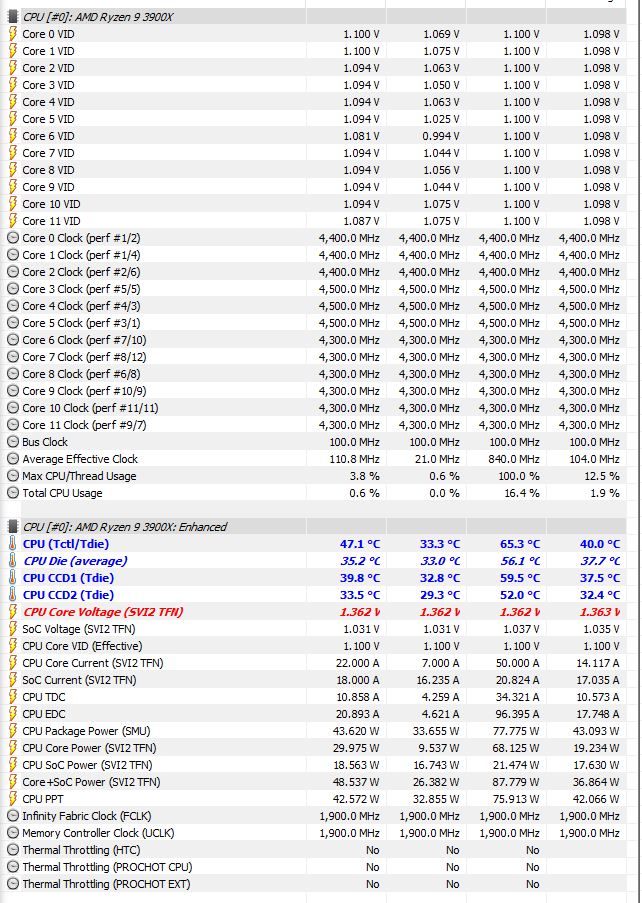The height and width of the screenshot is (903, 642).
Task: Select 'Core 9 Clock (perf #10/9)' label
Action: [84, 390]
